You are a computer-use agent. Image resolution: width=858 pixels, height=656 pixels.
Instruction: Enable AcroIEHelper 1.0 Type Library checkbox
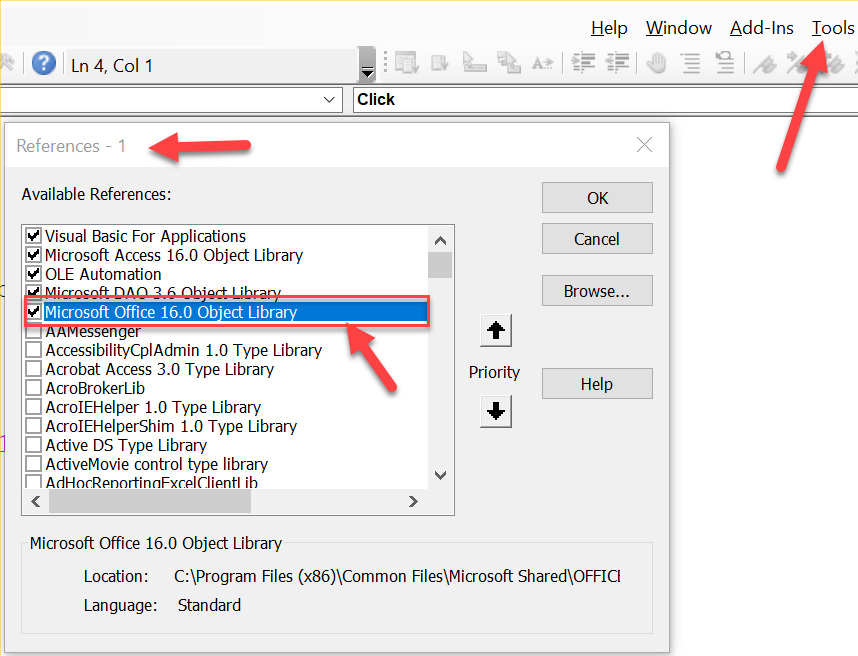[x=33, y=407]
